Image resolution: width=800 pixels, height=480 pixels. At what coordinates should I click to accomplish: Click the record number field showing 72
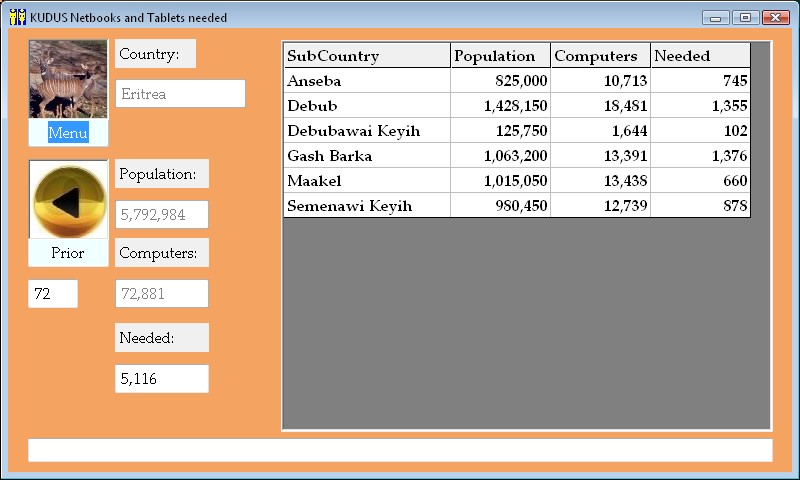click(53, 294)
